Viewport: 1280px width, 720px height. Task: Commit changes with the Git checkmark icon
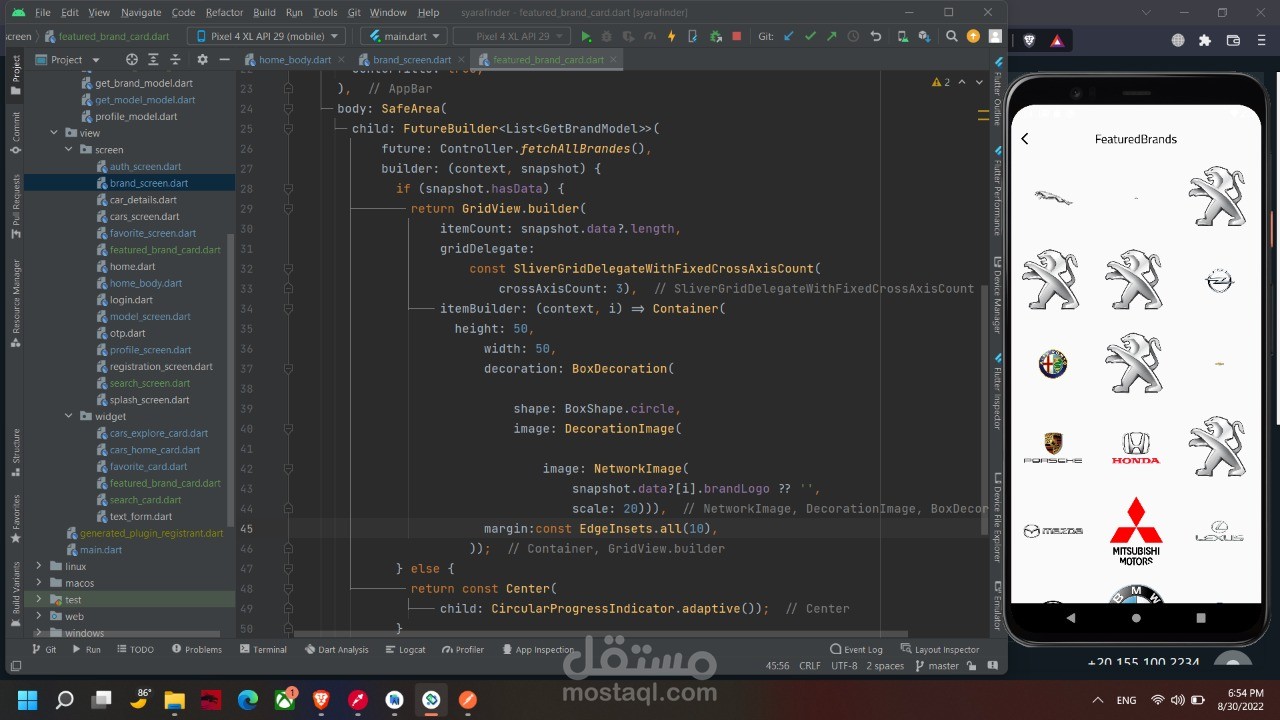tap(810, 36)
